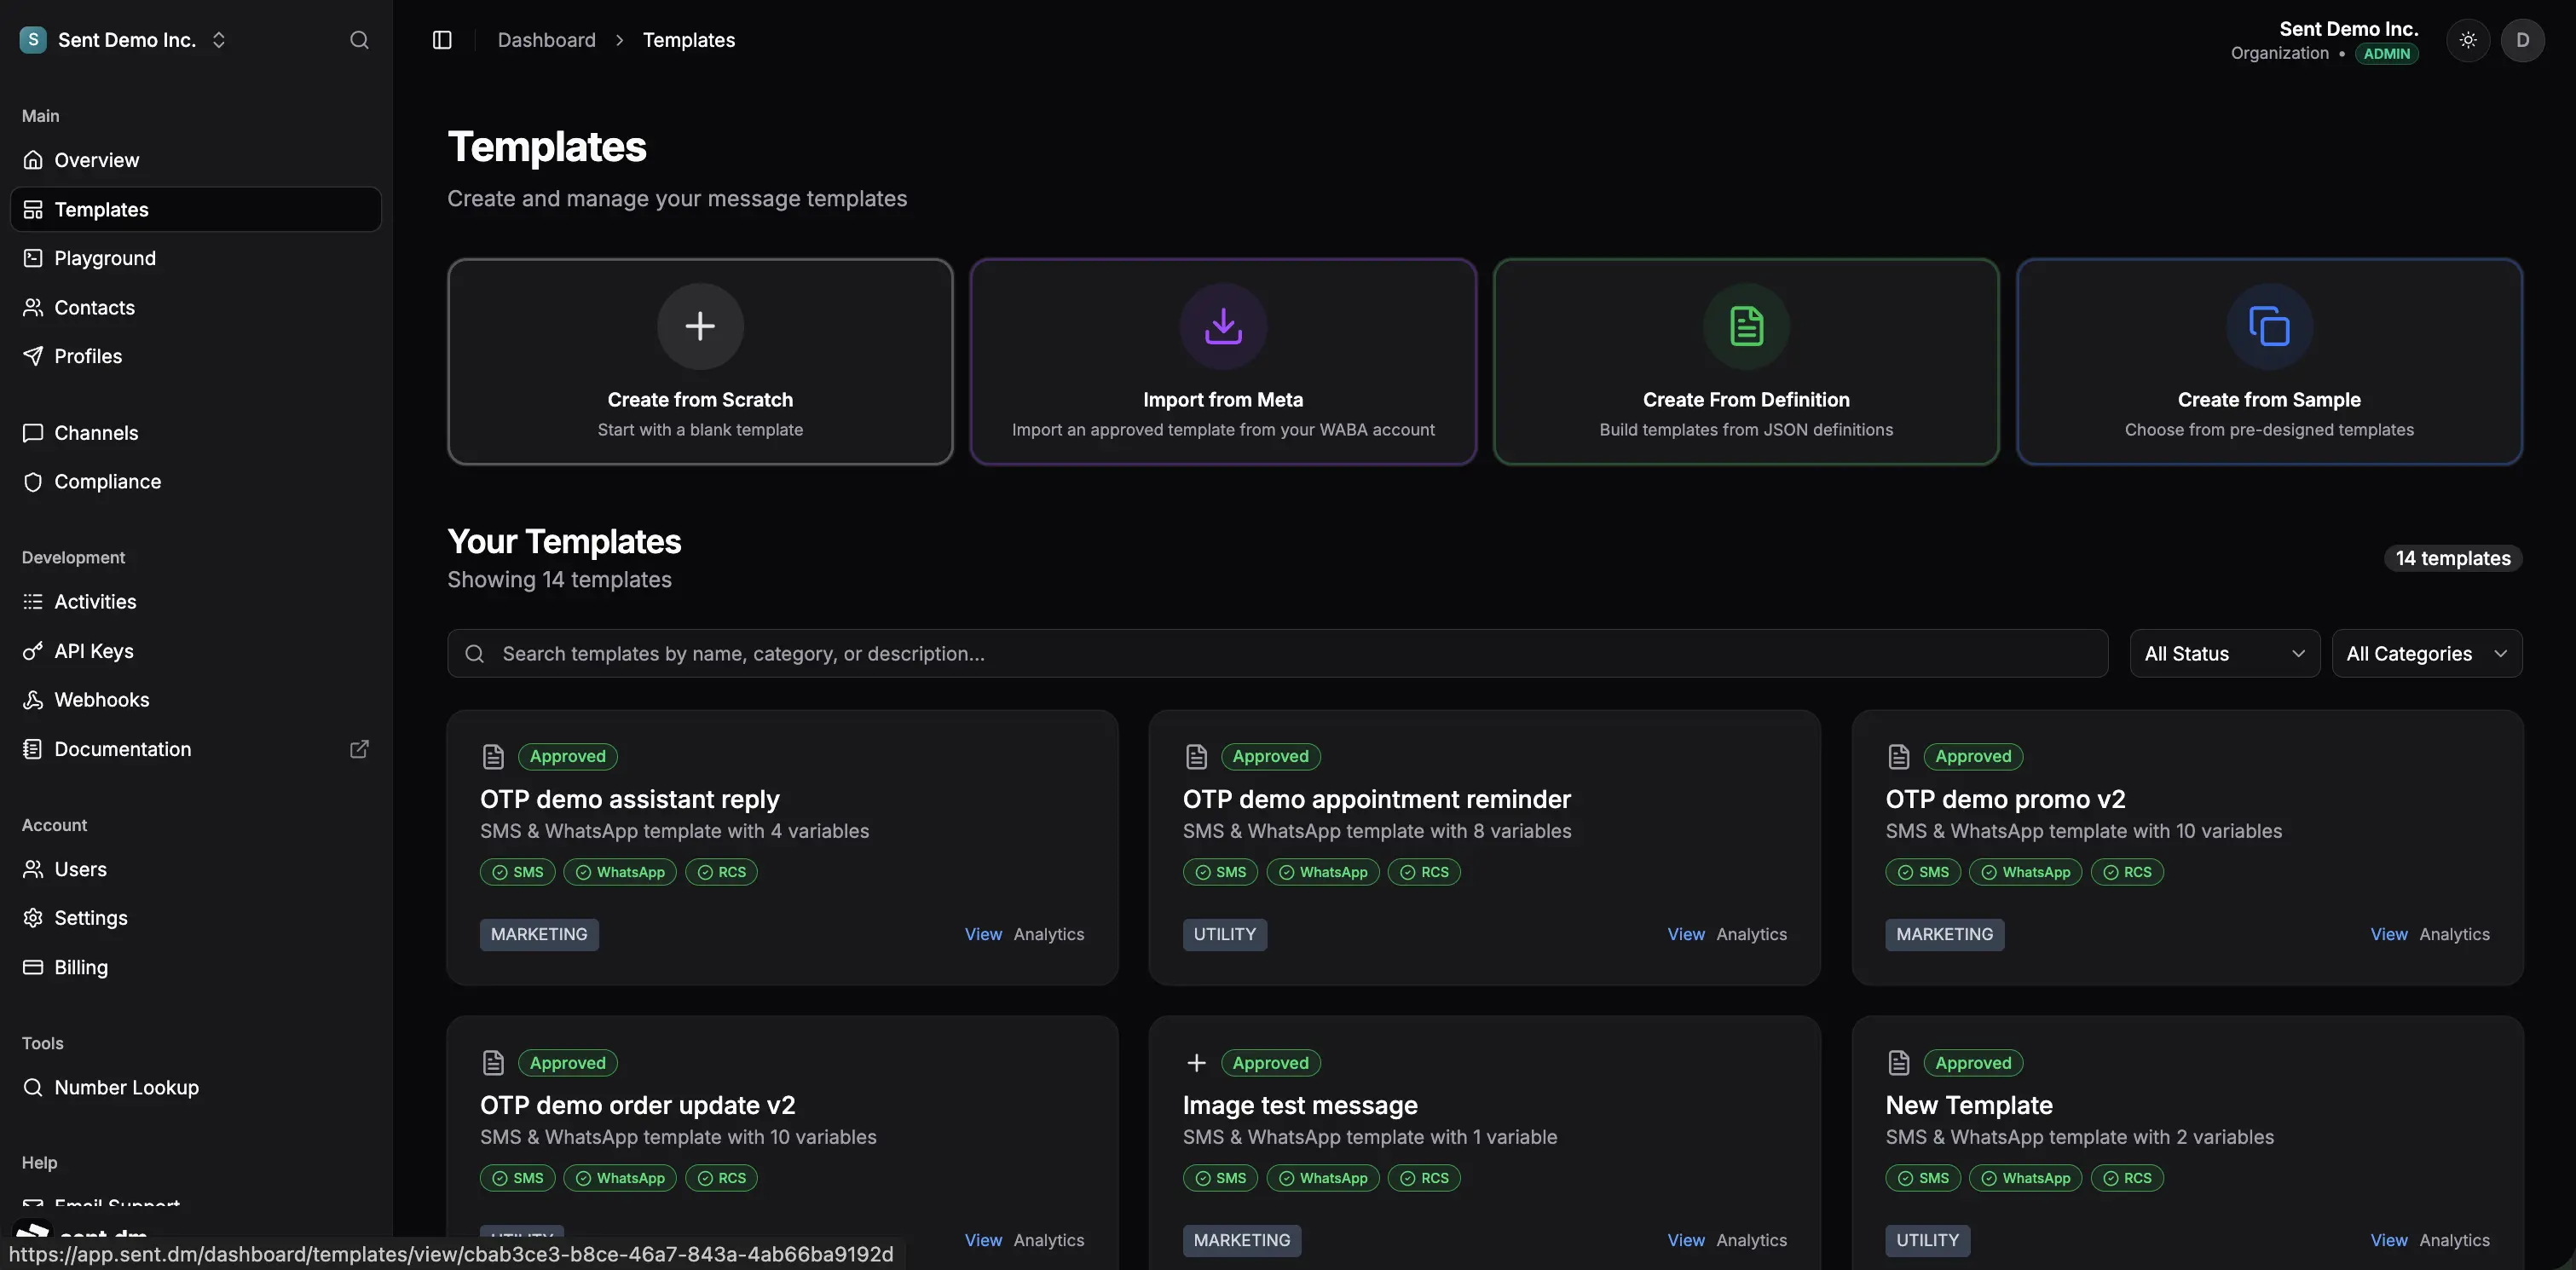
Task: Click the document icon for Create From Definition
Action: tap(1746, 326)
